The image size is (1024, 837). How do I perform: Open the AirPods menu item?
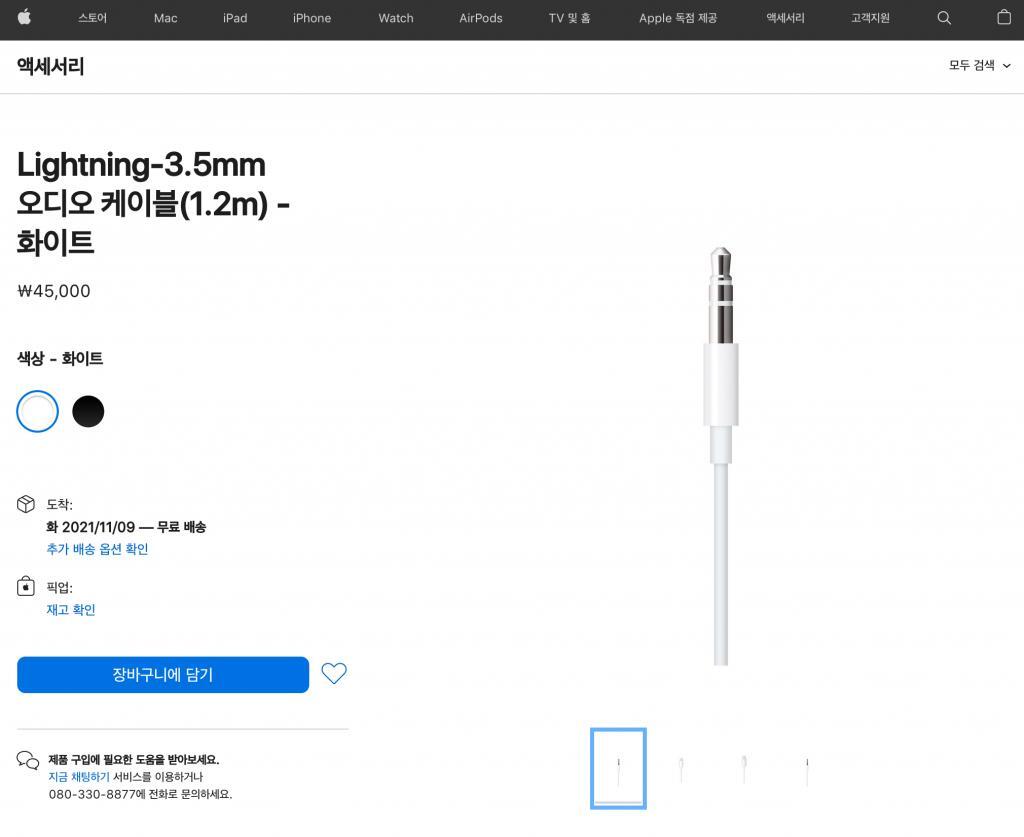pos(481,18)
